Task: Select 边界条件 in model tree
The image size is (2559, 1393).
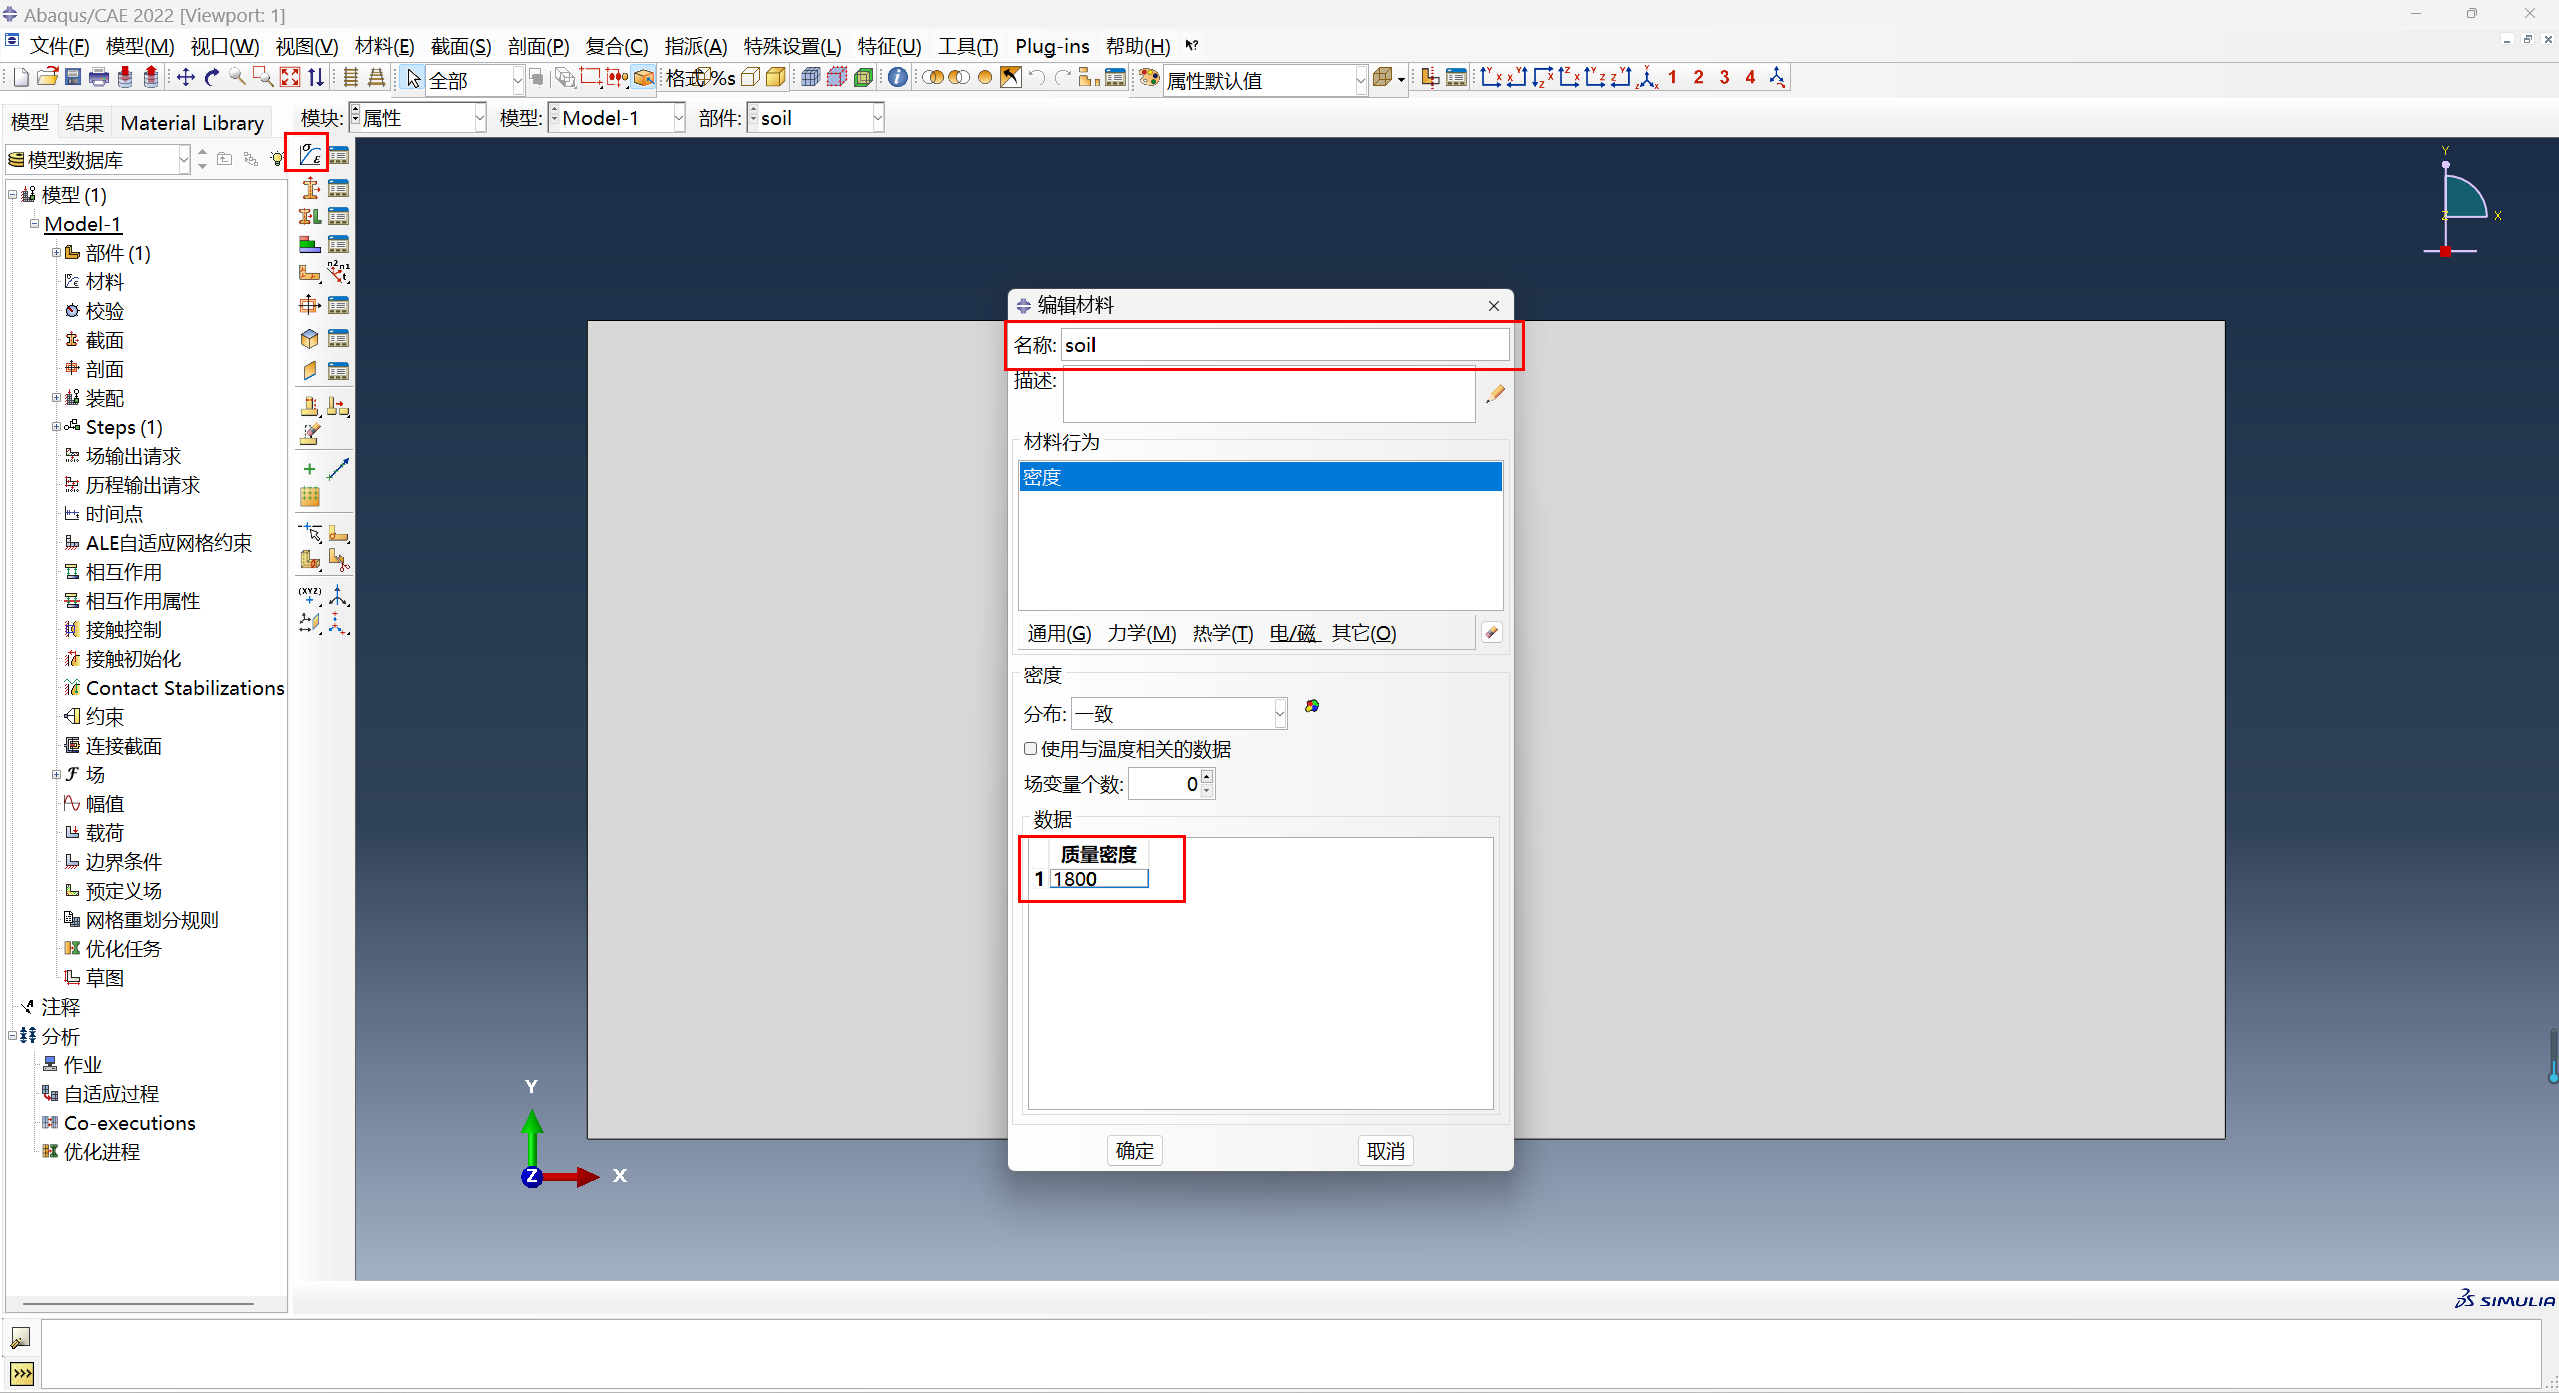Action: click(x=123, y=861)
